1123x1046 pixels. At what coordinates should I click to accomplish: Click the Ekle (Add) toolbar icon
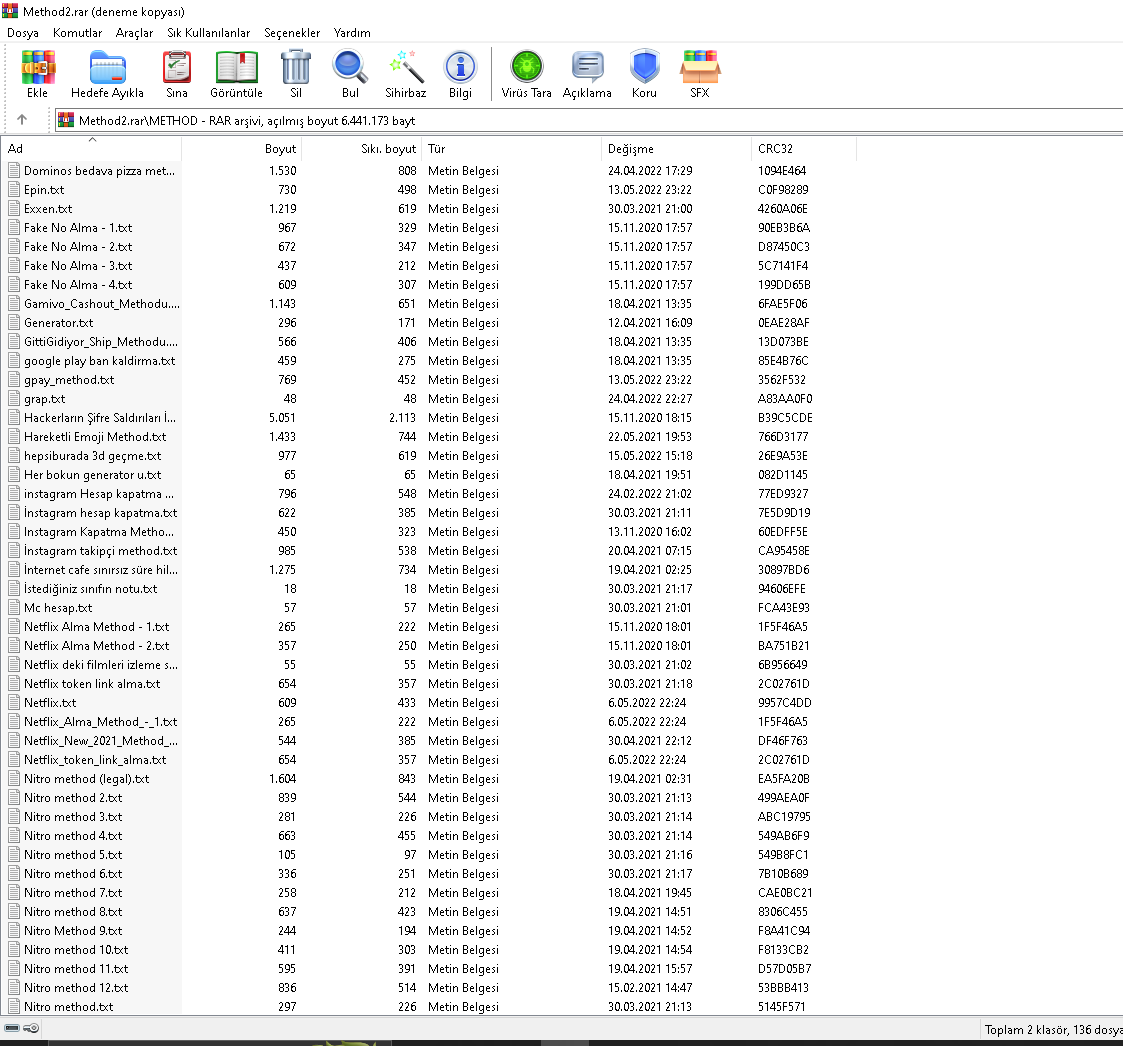click(x=37, y=68)
